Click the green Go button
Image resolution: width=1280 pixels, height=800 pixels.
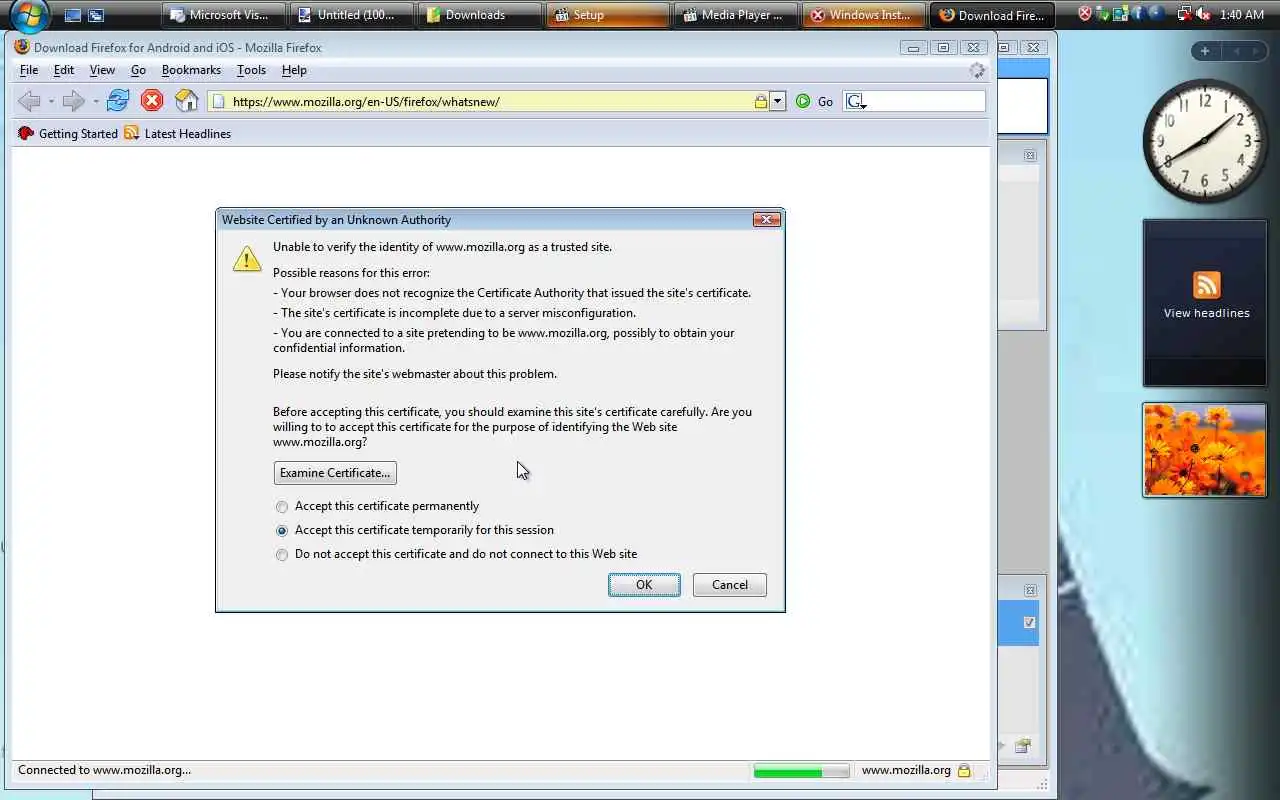coord(815,101)
